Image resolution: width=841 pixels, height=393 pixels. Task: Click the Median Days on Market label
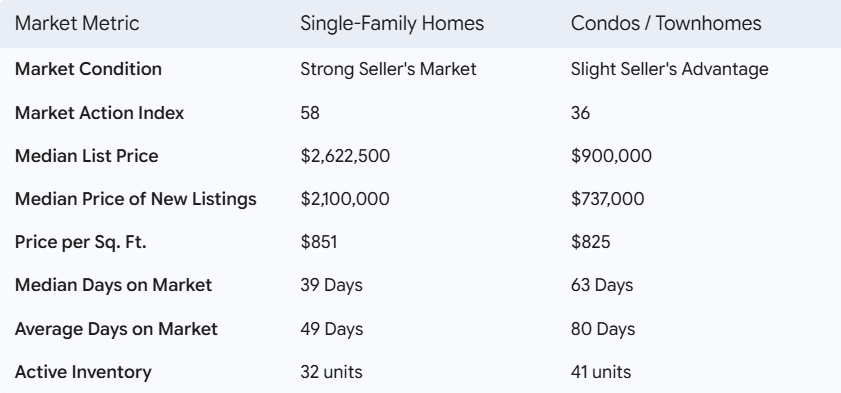(x=113, y=285)
